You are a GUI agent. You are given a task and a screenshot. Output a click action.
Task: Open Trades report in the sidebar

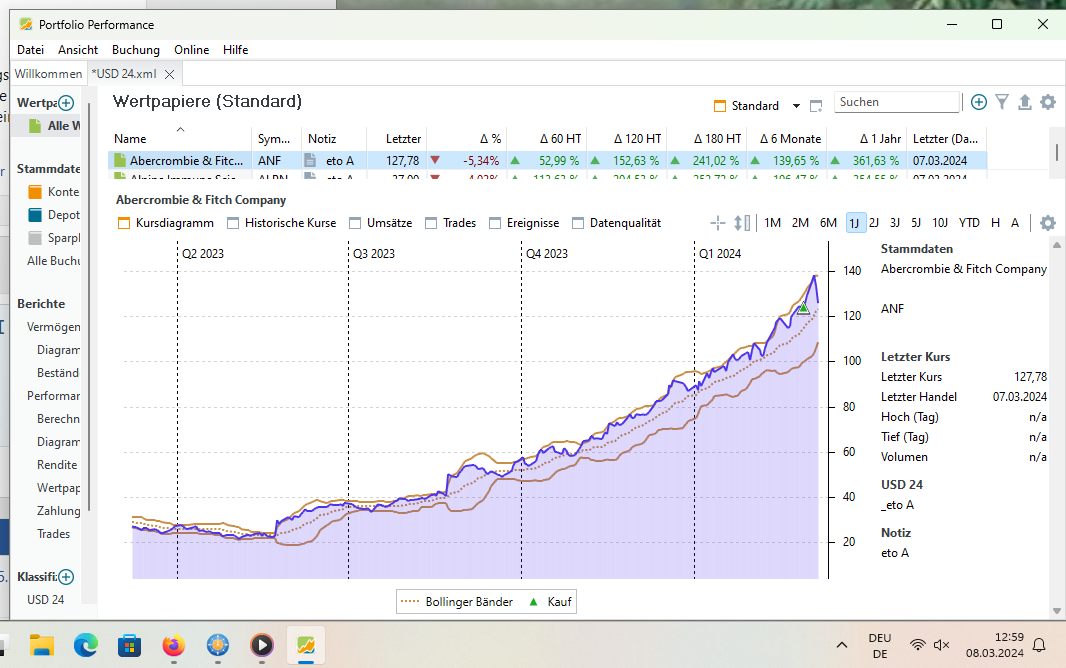[x=53, y=534]
